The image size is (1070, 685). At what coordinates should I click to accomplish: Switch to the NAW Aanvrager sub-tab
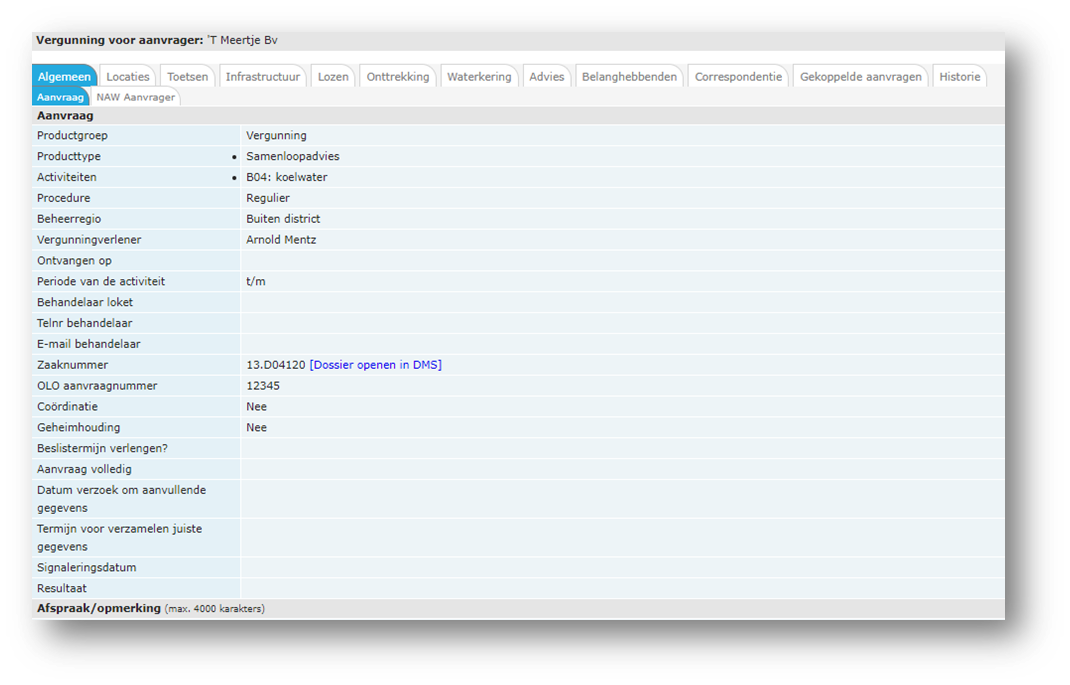coord(136,97)
